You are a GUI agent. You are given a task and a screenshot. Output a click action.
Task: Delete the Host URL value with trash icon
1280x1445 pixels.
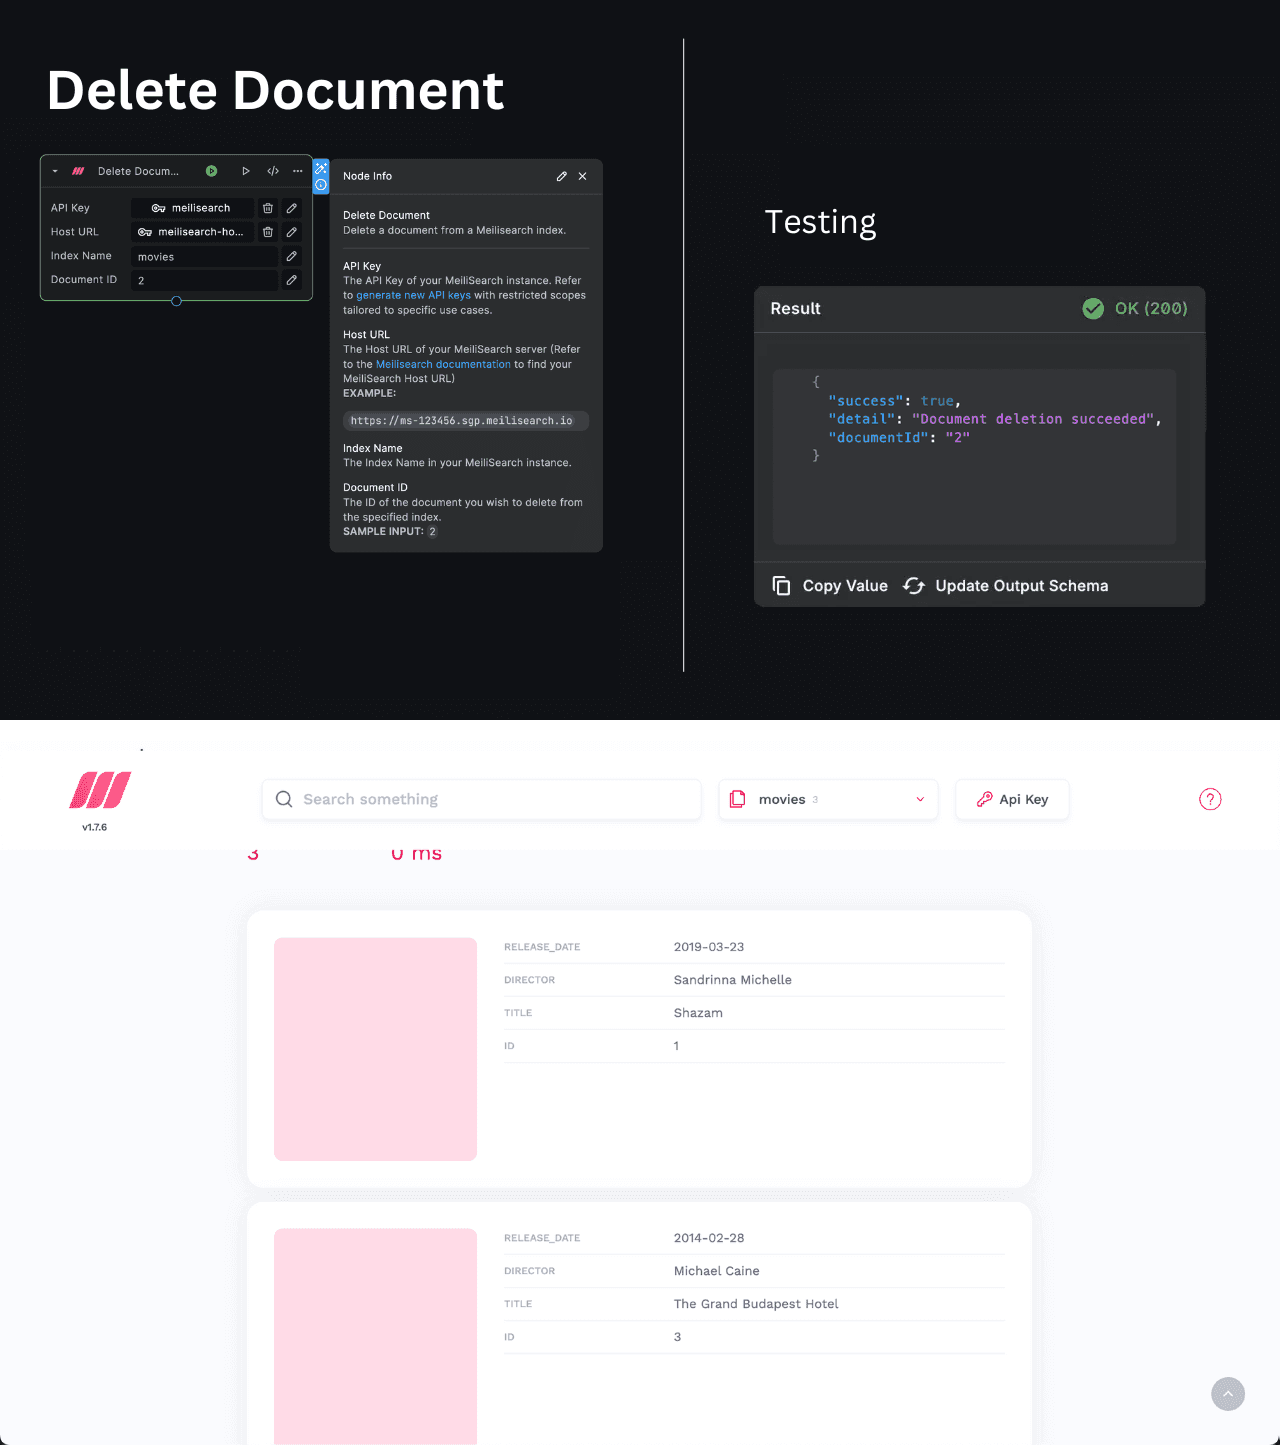click(268, 232)
